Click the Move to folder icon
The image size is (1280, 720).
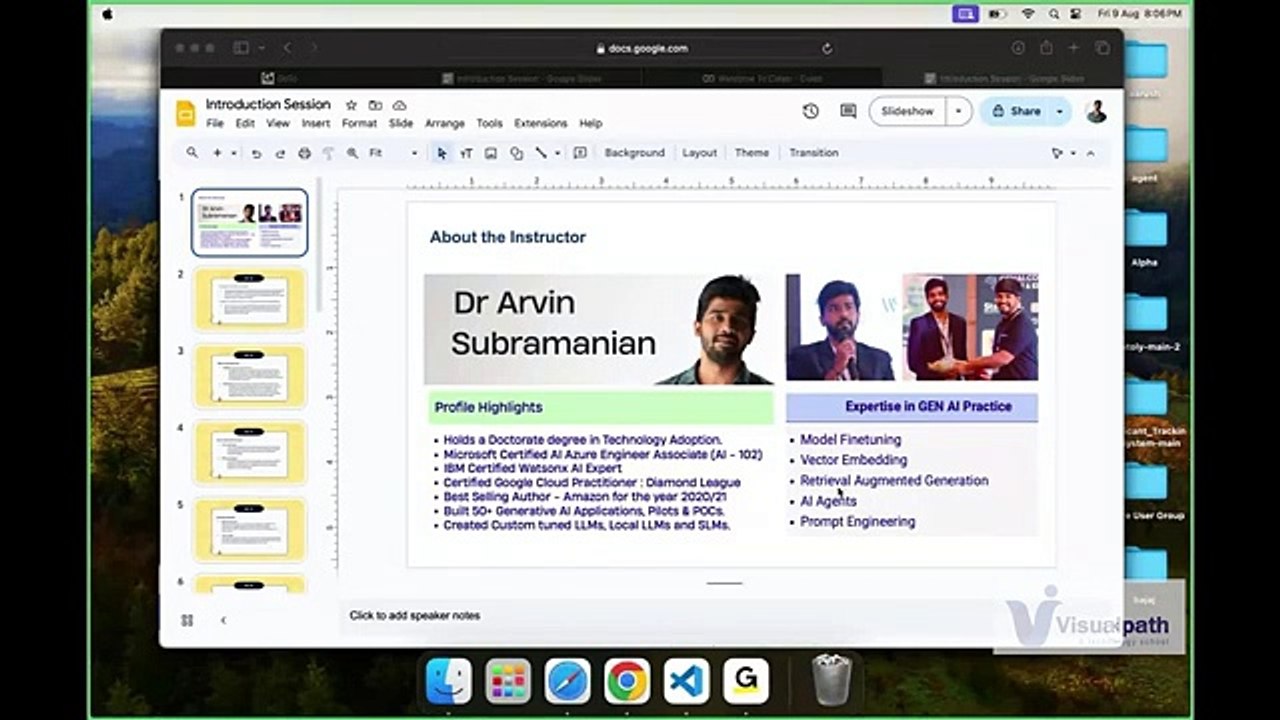point(375,105)
